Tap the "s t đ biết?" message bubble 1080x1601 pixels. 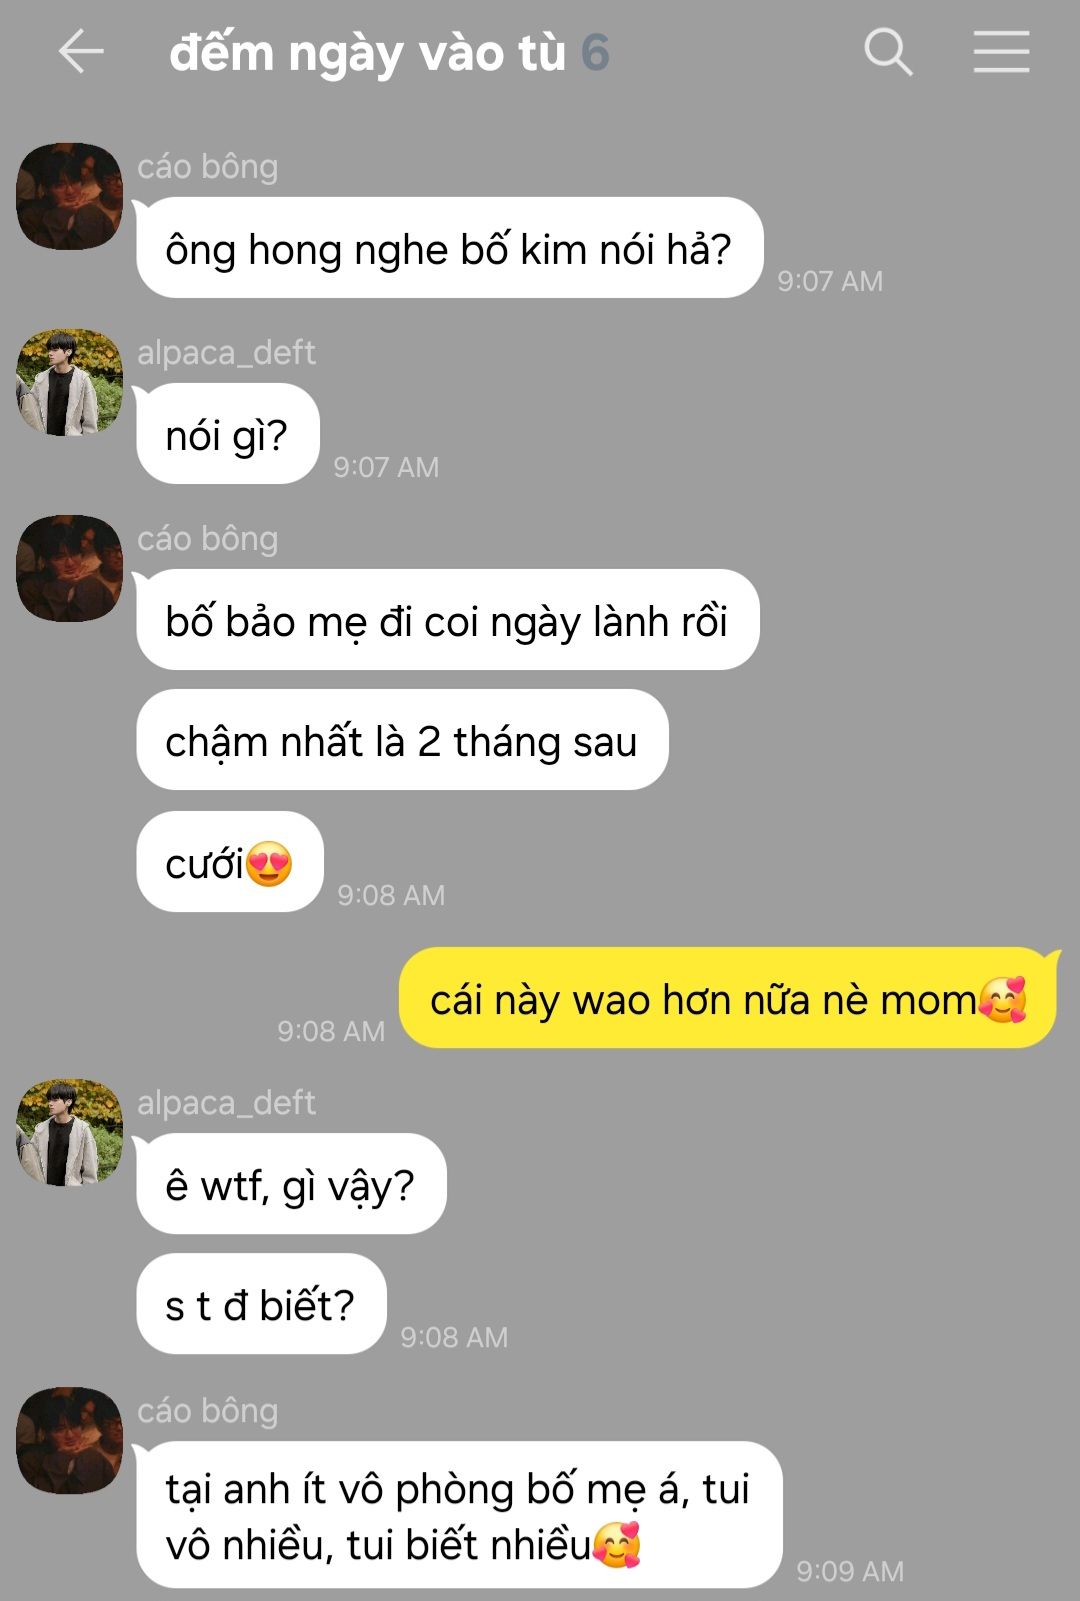(261, 1304)
